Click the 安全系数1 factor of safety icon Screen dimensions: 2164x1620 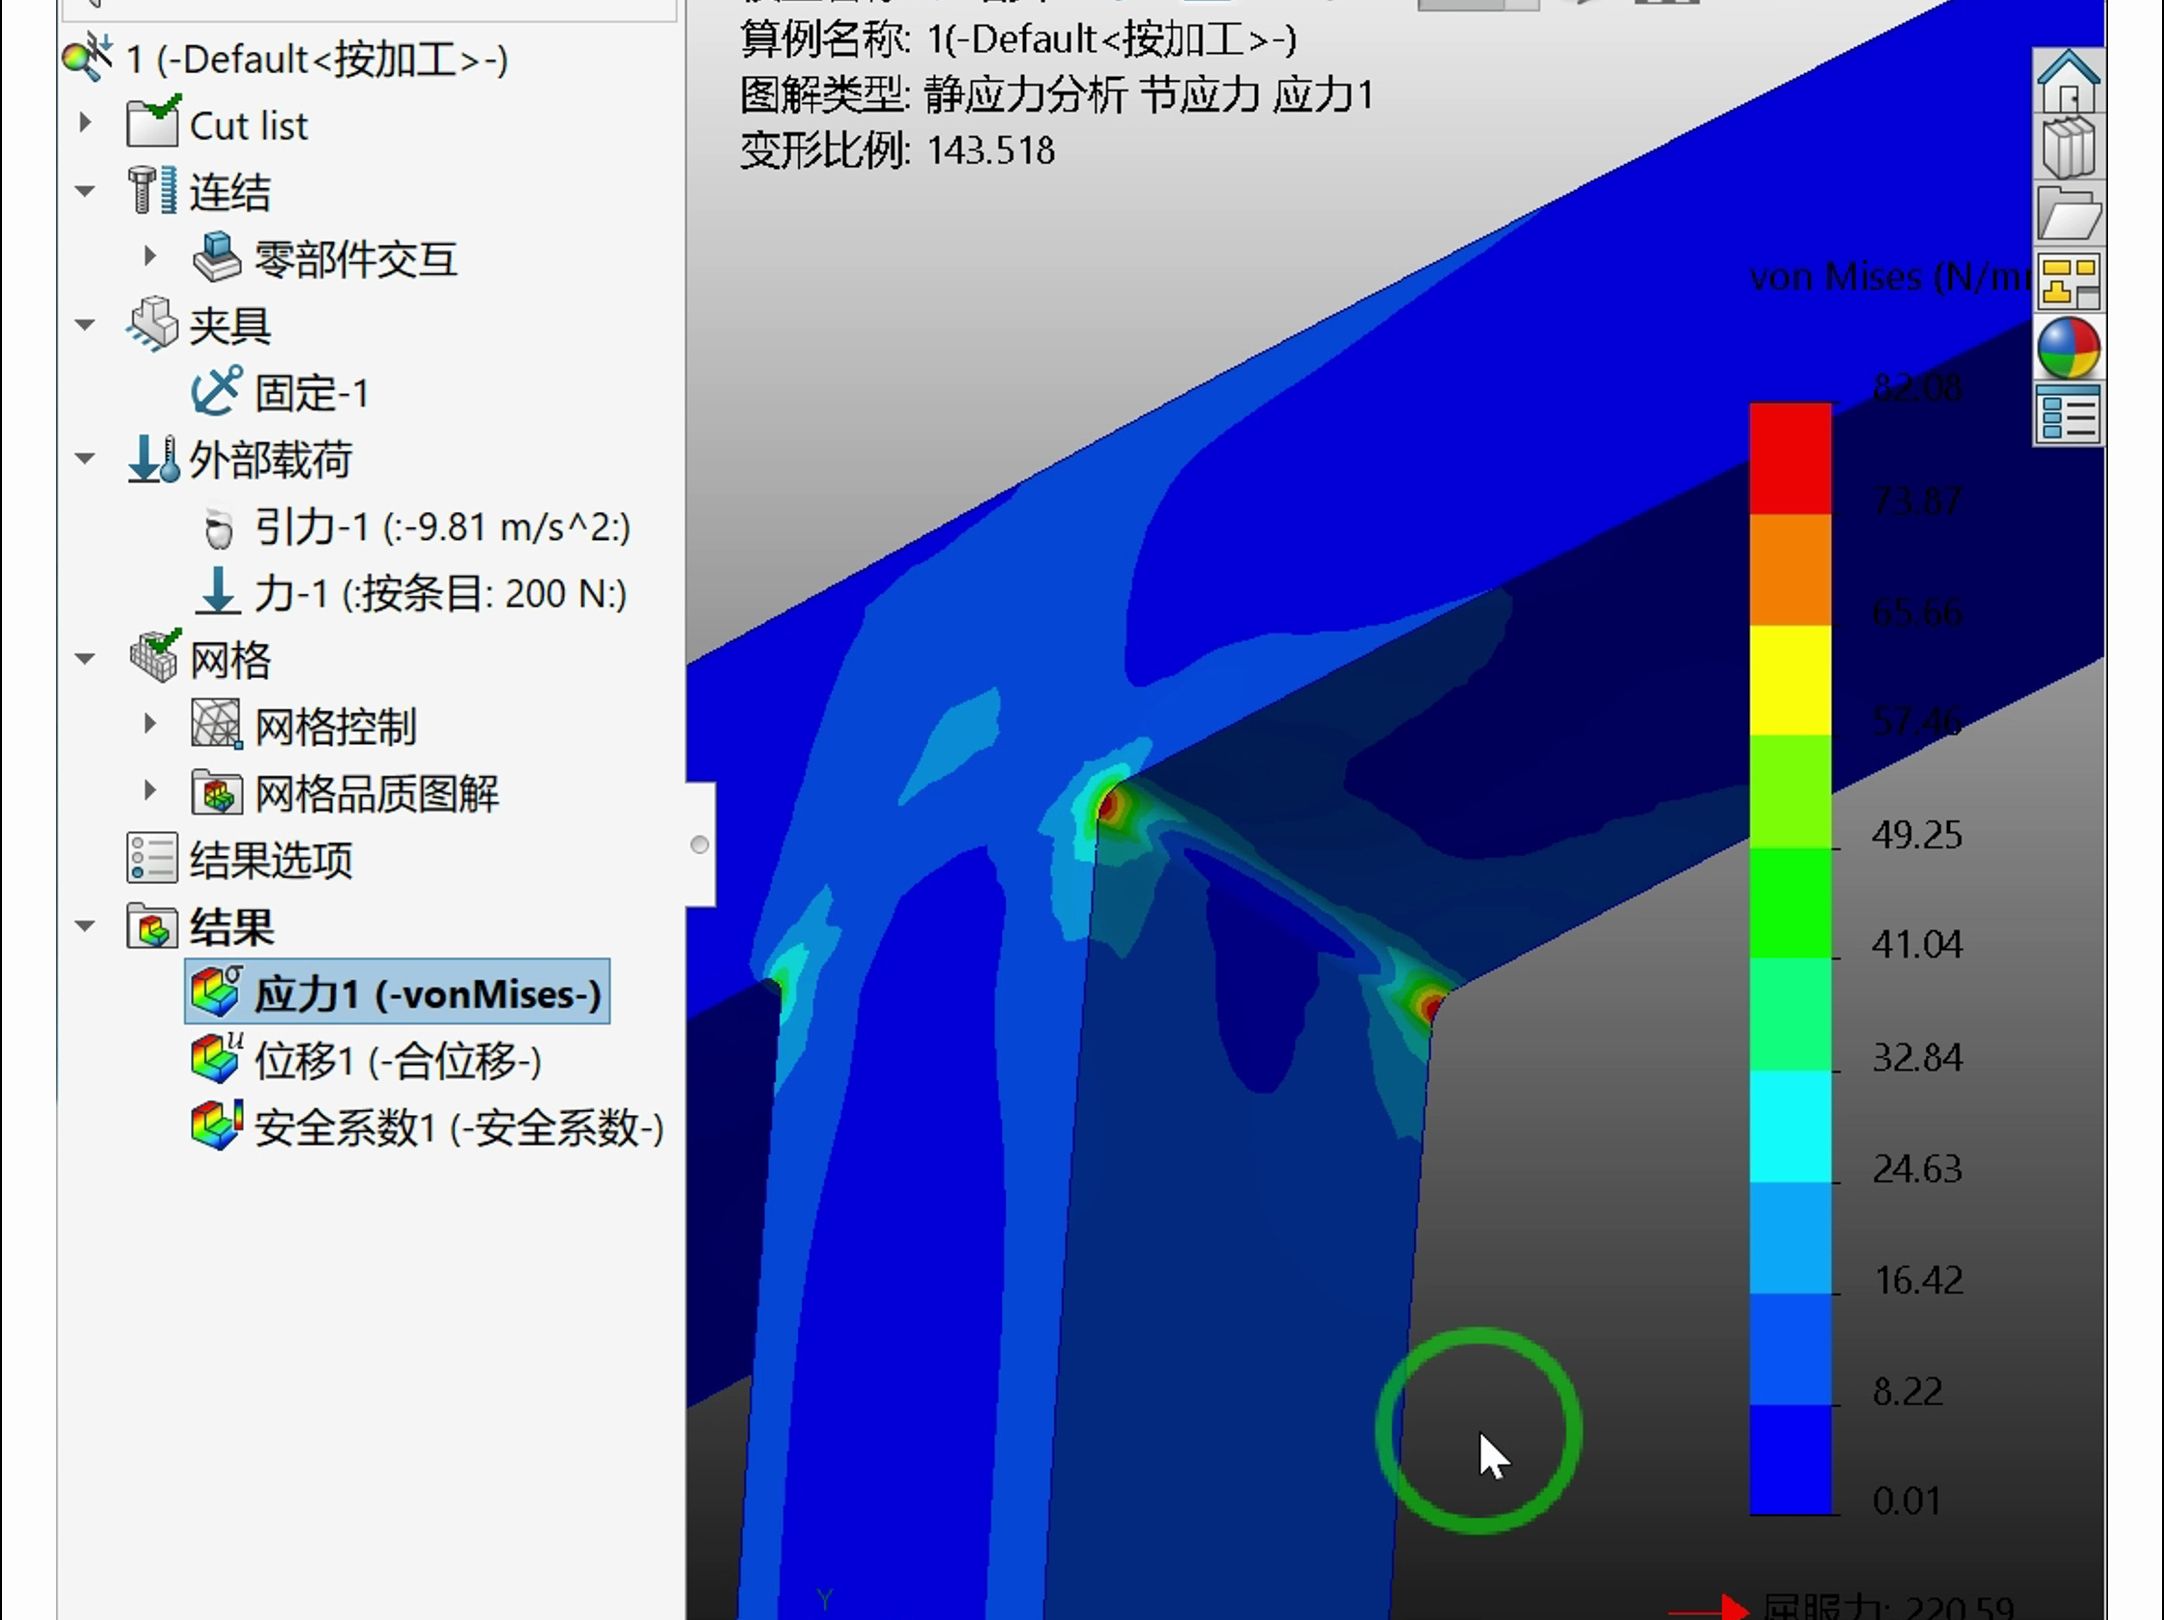(x=217, y=1126)
